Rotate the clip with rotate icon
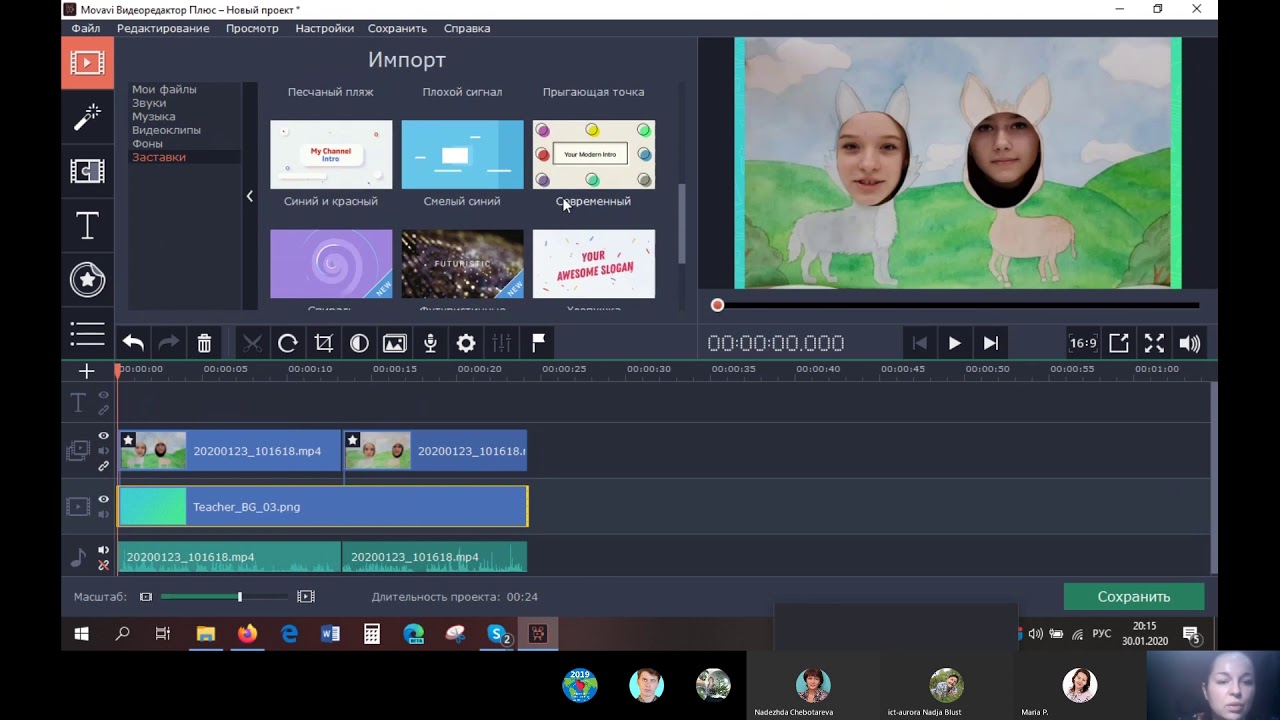This screenshot has height=720, width=1280. point(288,343)
